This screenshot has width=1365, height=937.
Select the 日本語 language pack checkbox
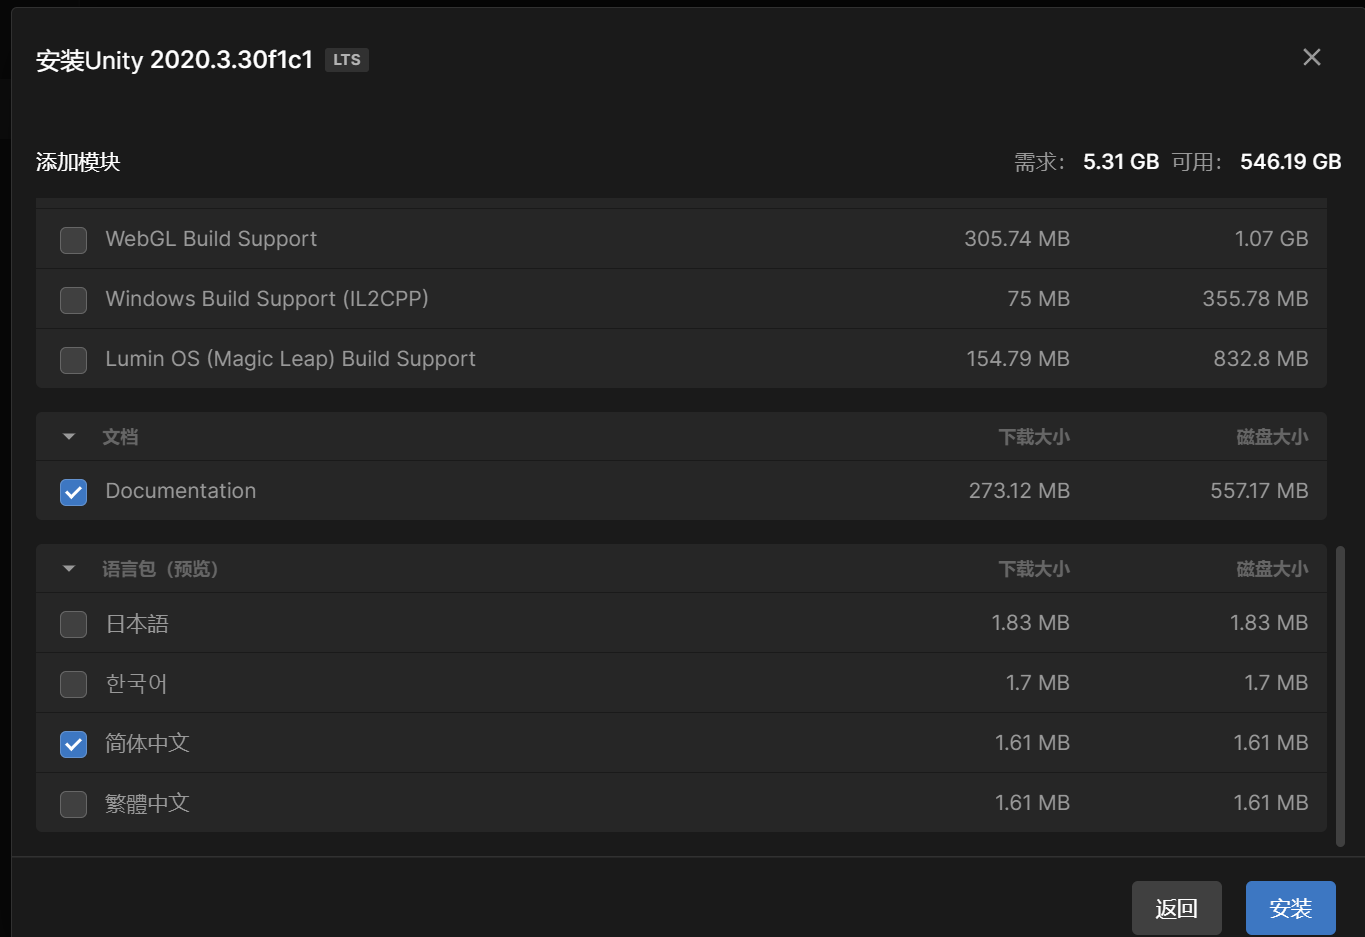73,624
